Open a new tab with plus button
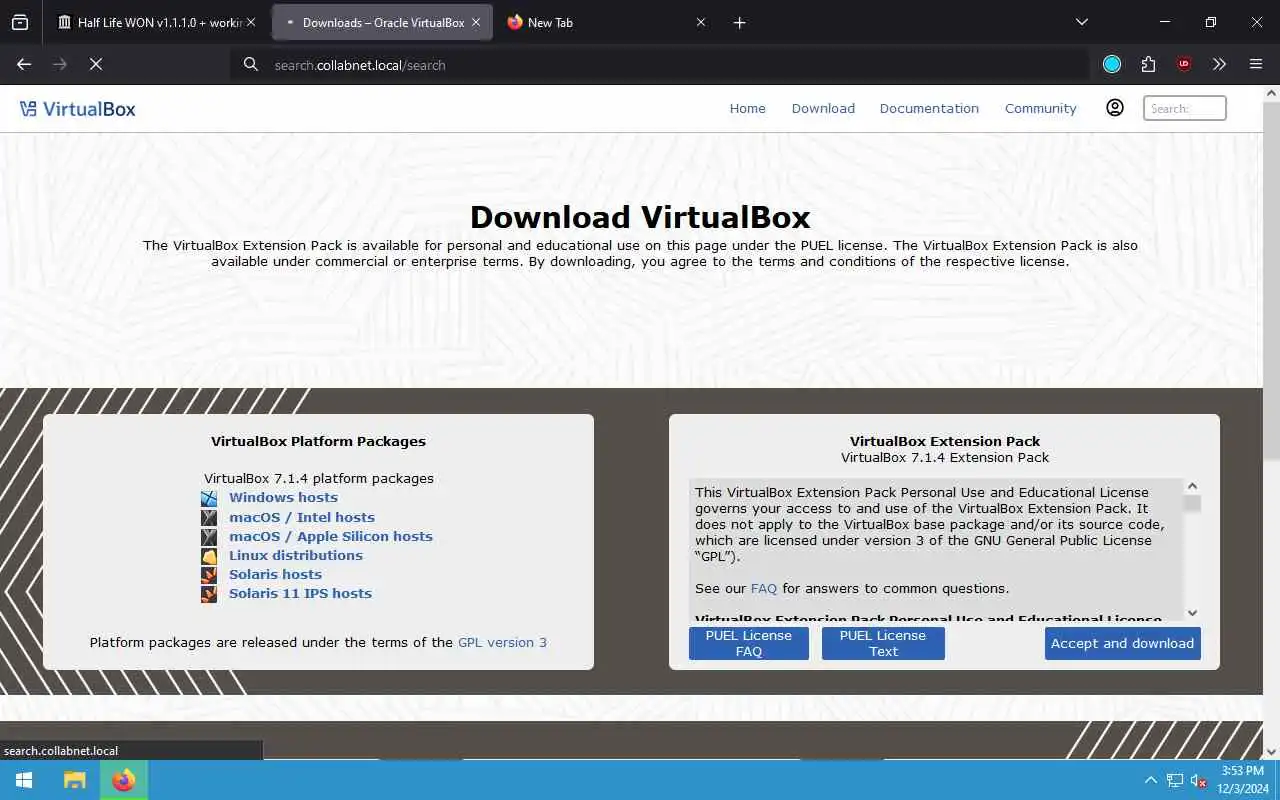Image resolution: width=1280 pixels, height=800 pixels. [739, 22]
